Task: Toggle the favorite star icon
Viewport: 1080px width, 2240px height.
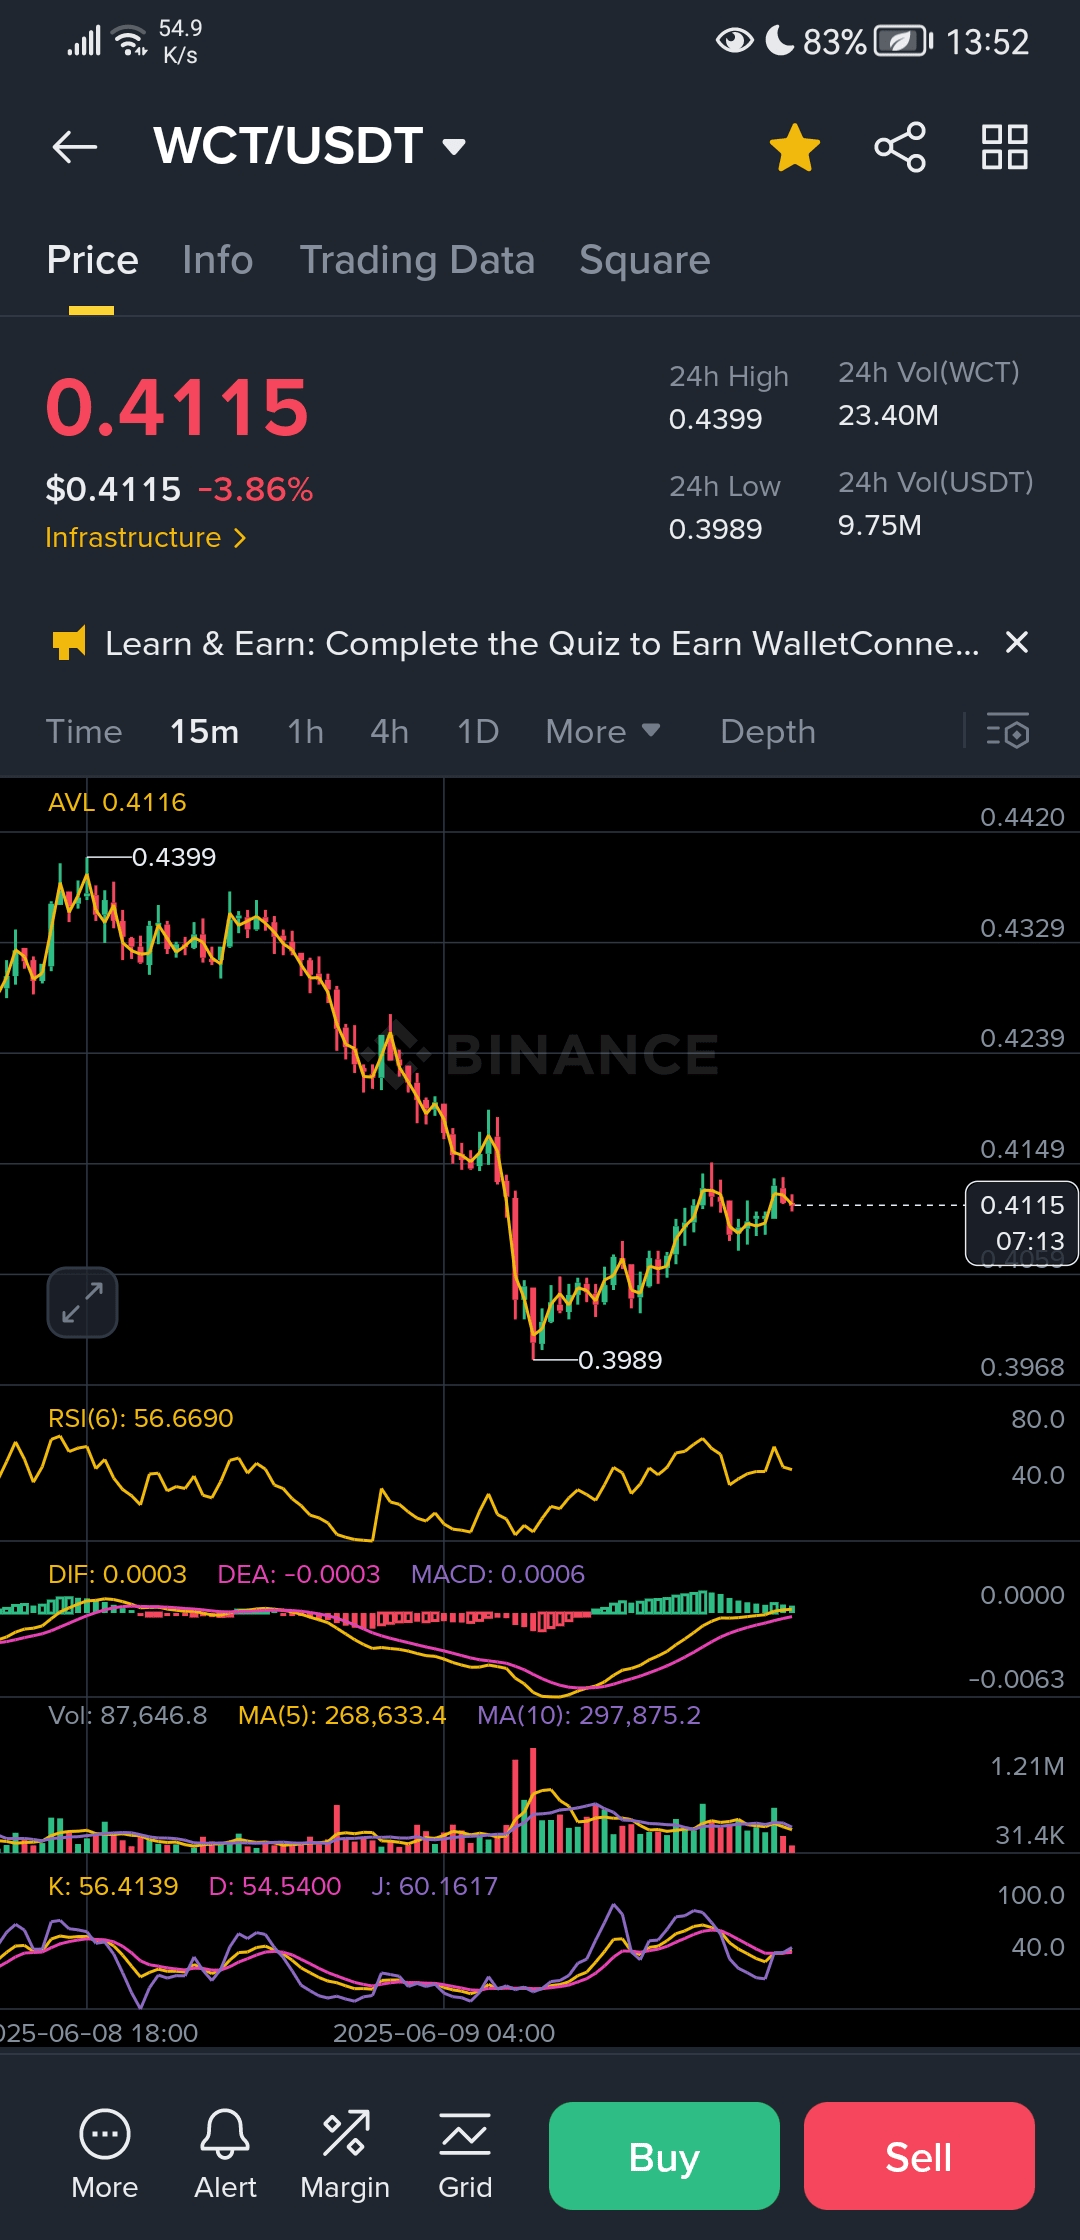Action: coord(795,147)
